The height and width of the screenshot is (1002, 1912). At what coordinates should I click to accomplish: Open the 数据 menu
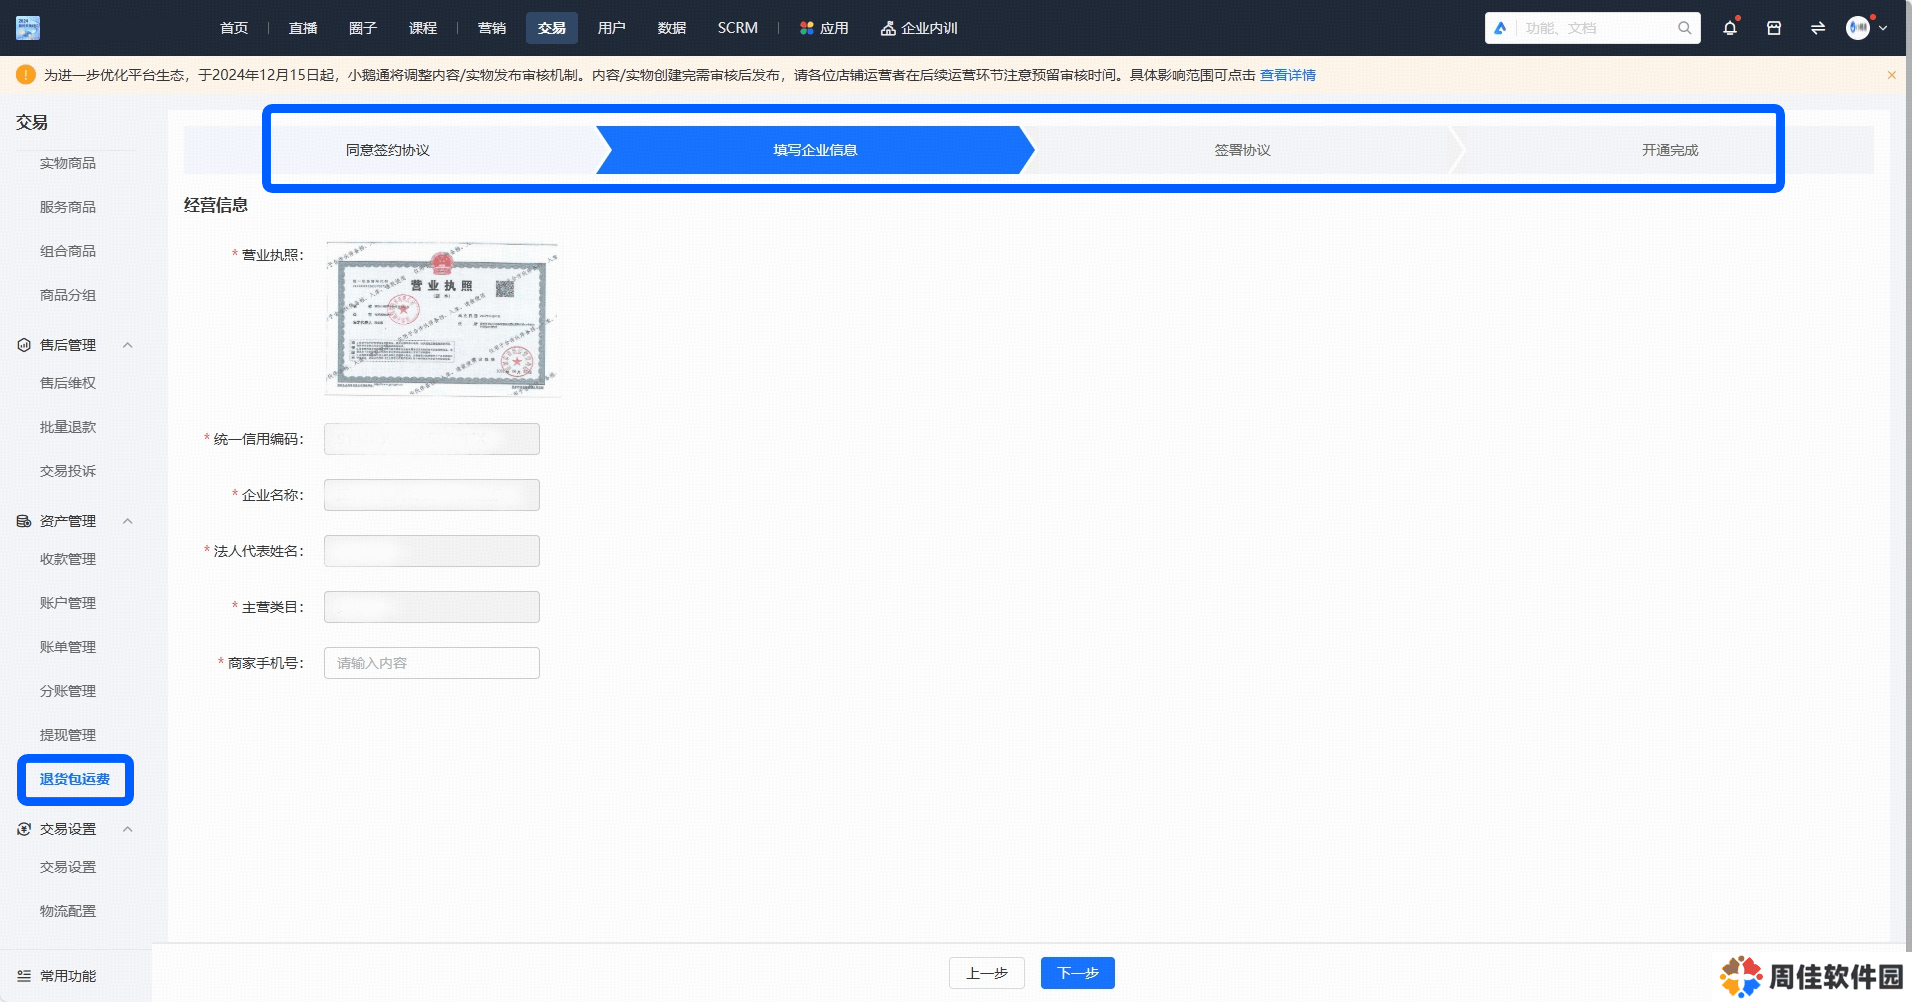(x=672, y=28)
